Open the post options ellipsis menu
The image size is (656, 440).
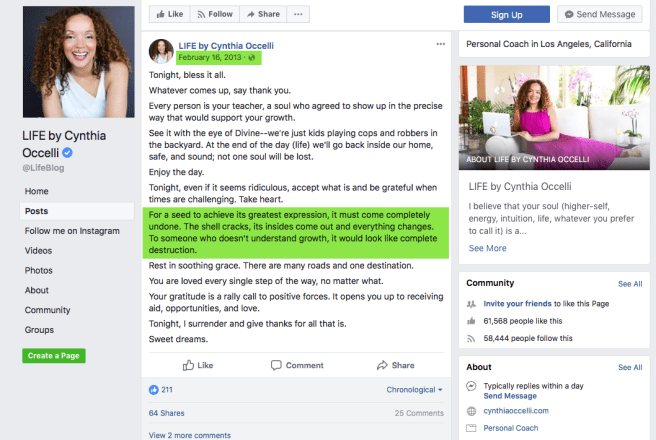click(x=441, y=44)
